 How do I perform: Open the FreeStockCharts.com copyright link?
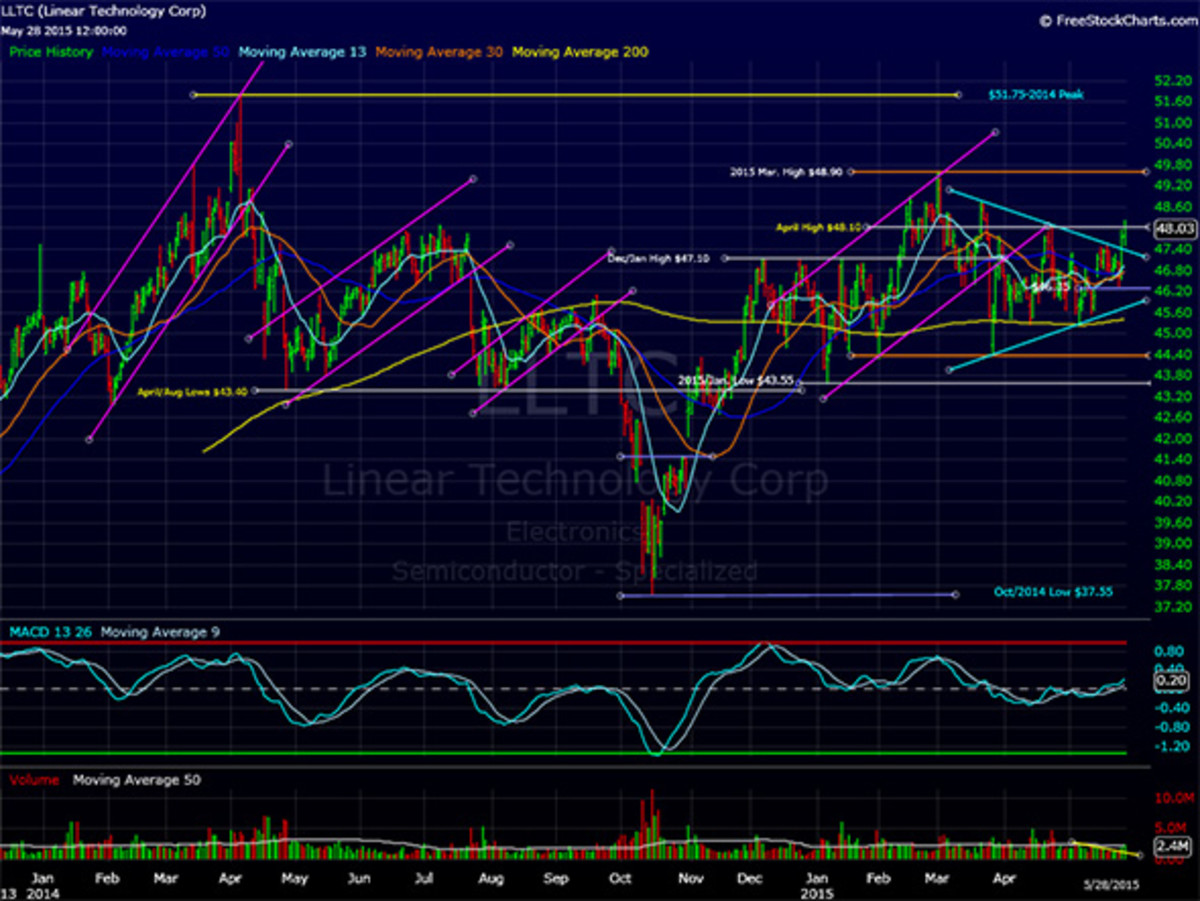(x=1116, y=20)
